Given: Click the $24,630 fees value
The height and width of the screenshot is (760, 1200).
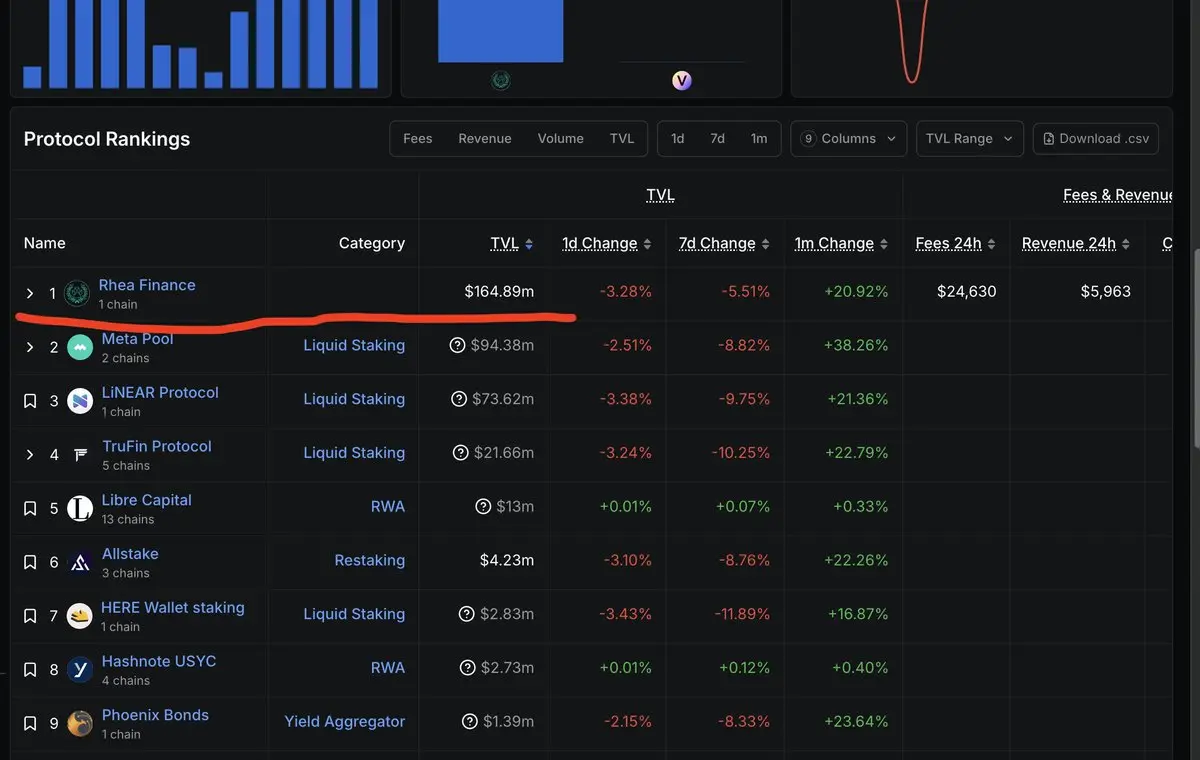Looking at the screenshot, I should pyautogui.click(x=967, y=292).
